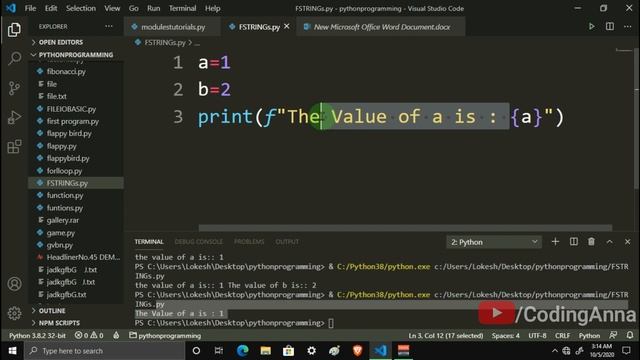
Task: Open the Go menu
Action: point(133,8)
